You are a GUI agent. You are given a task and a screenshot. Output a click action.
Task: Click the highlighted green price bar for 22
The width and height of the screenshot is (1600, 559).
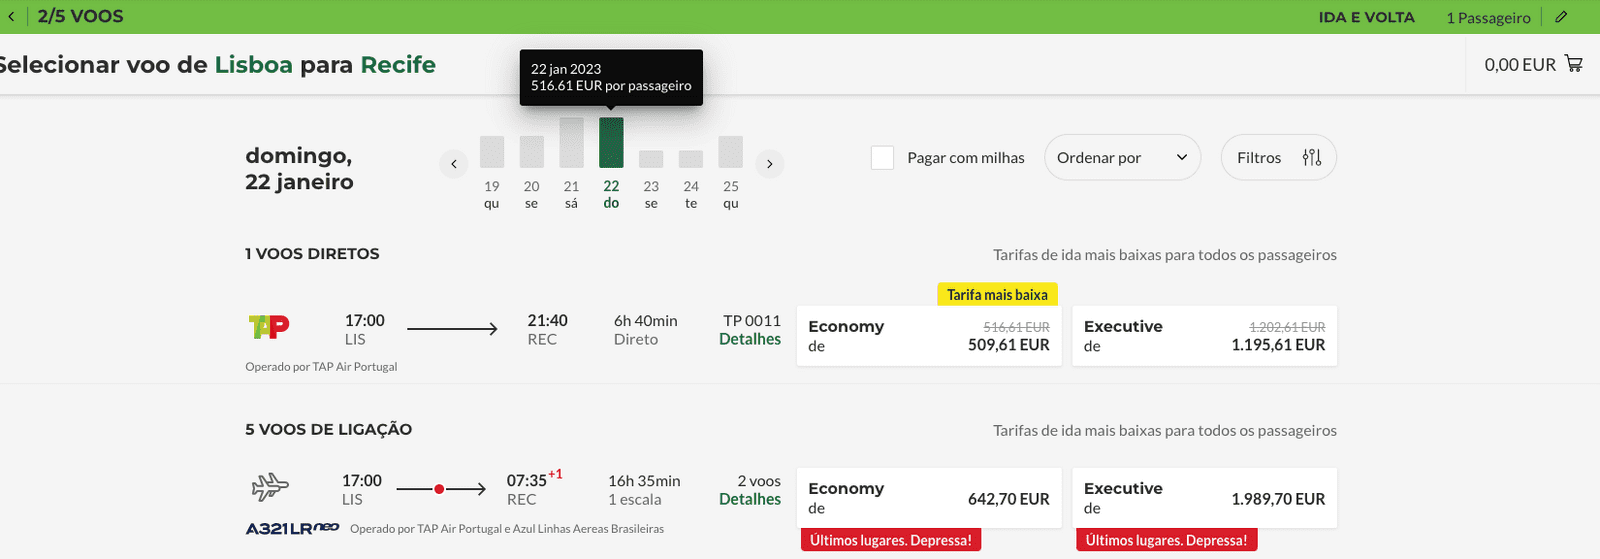click(611, 142)
